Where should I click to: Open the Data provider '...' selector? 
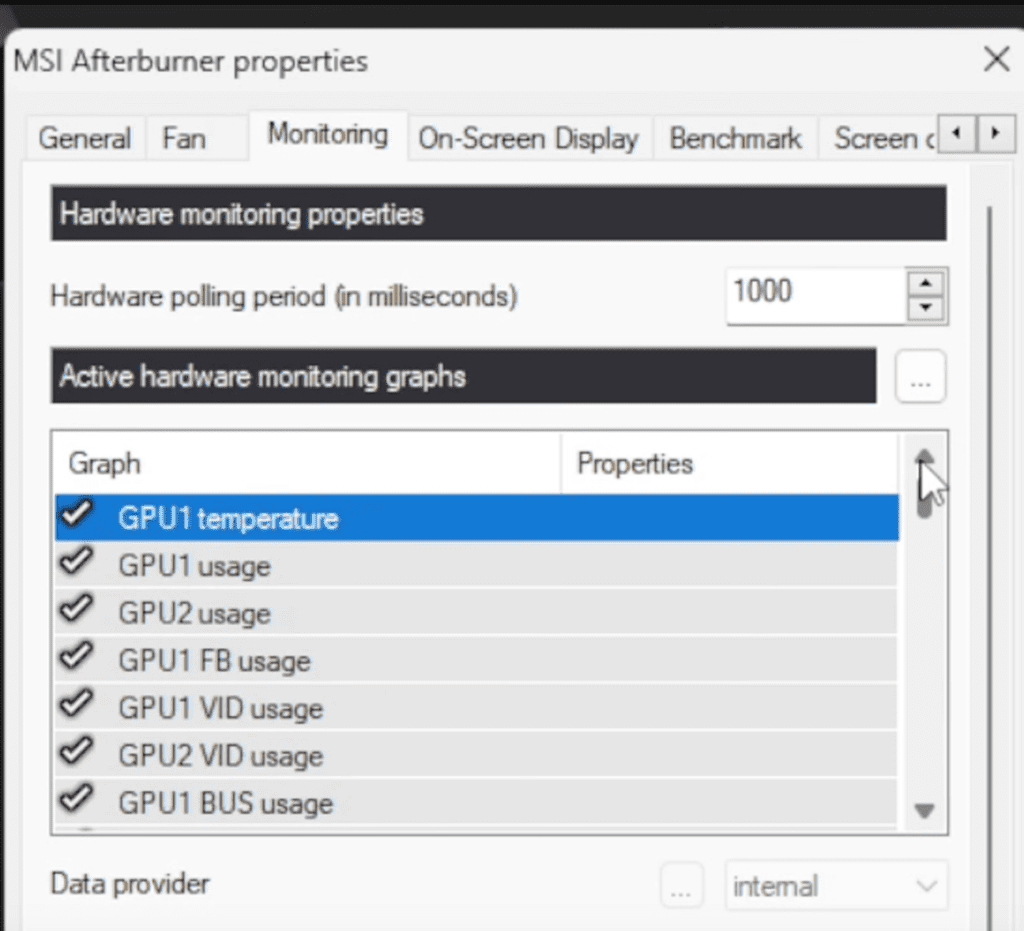click(681, 884)
